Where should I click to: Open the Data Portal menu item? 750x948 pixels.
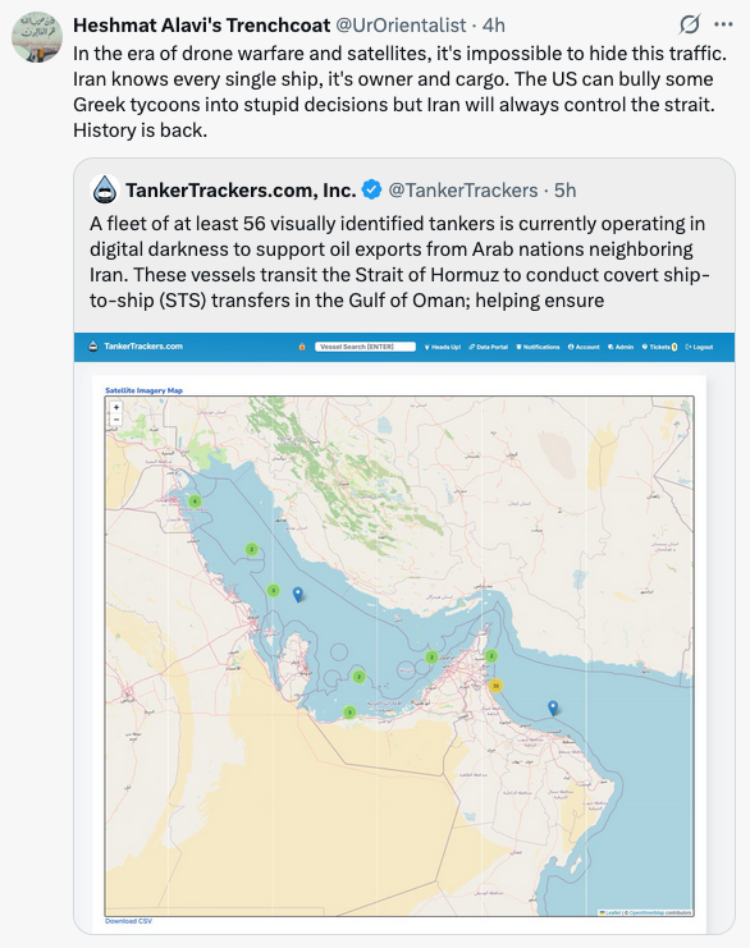(488, 347)
